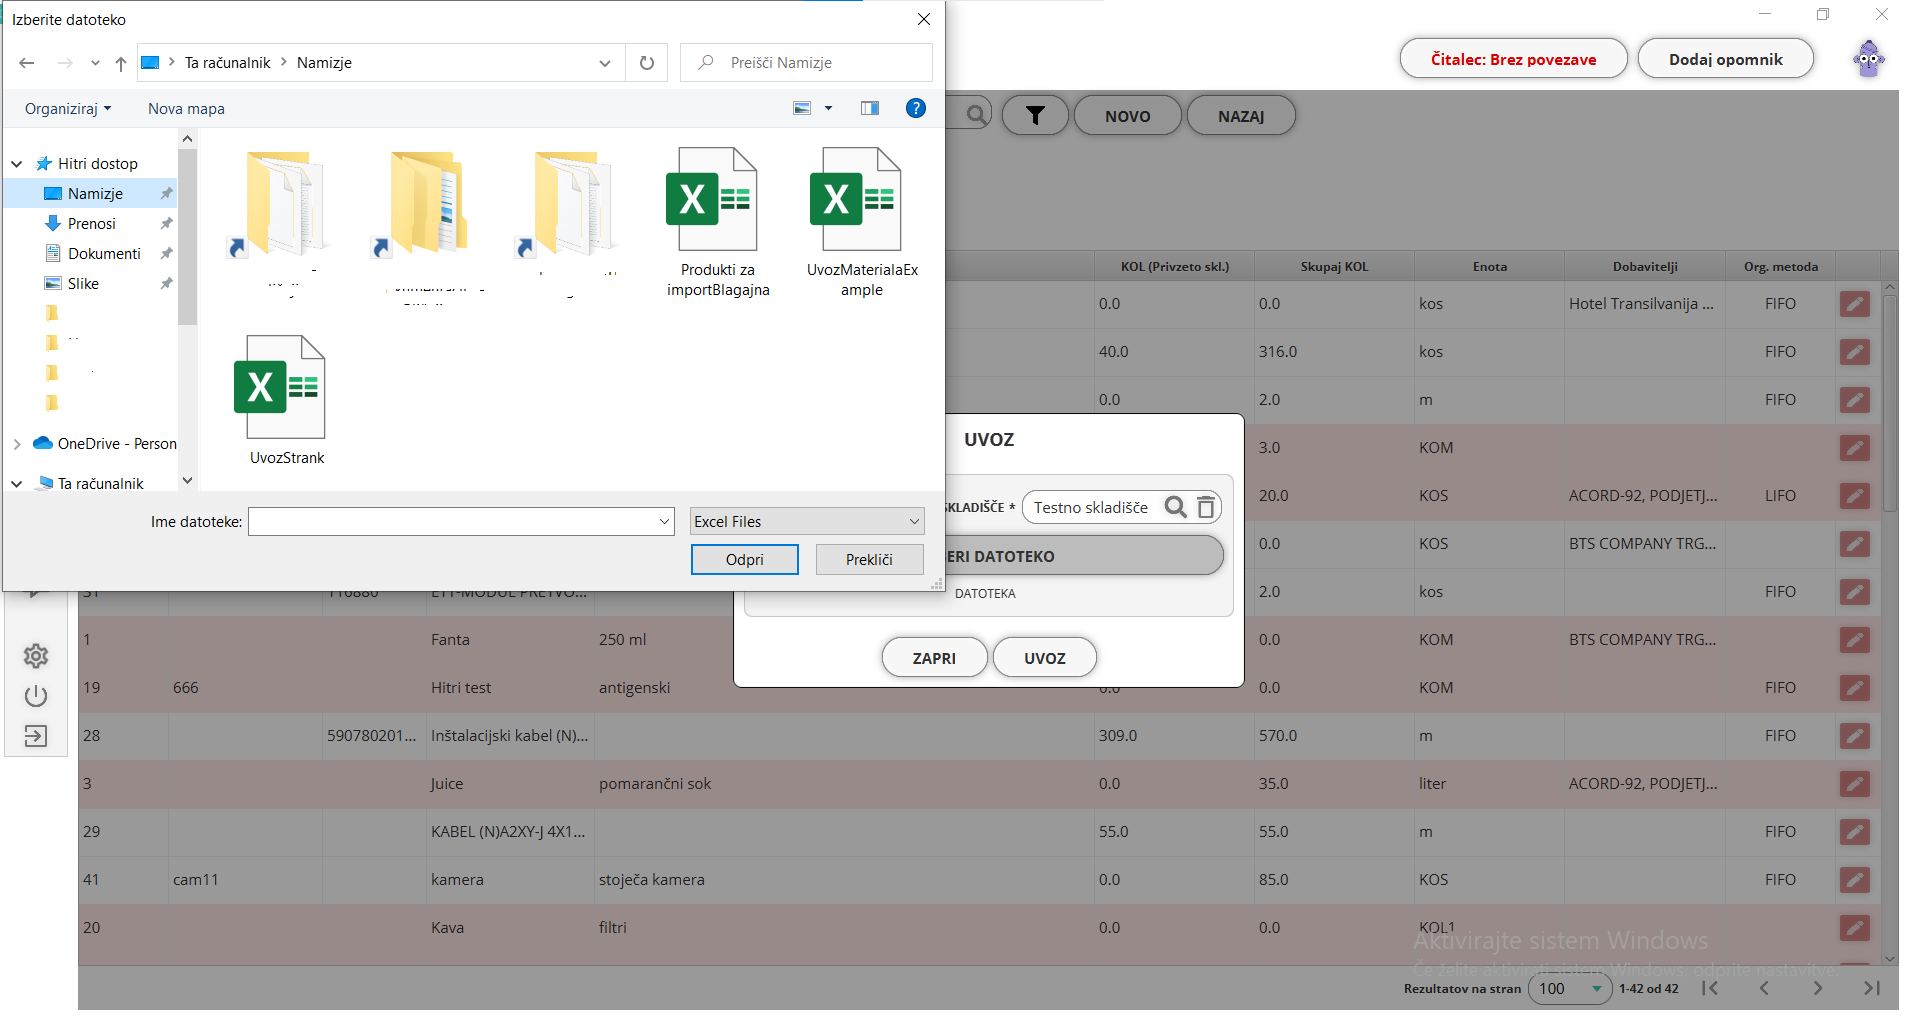This screenshot has height=1027, width=1913.
Task: Open the Excel Files type dropdown
Action: point(807,522)
